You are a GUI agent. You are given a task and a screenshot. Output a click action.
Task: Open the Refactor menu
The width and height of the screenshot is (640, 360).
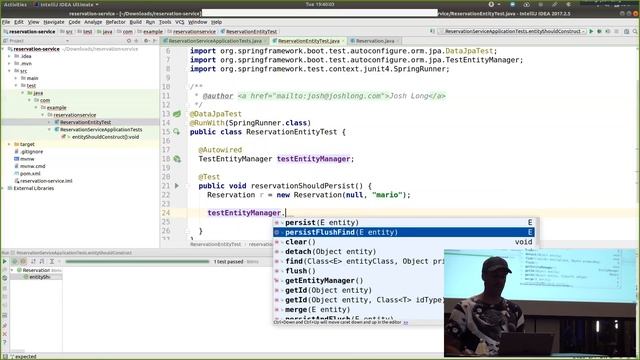pos(116,22)
